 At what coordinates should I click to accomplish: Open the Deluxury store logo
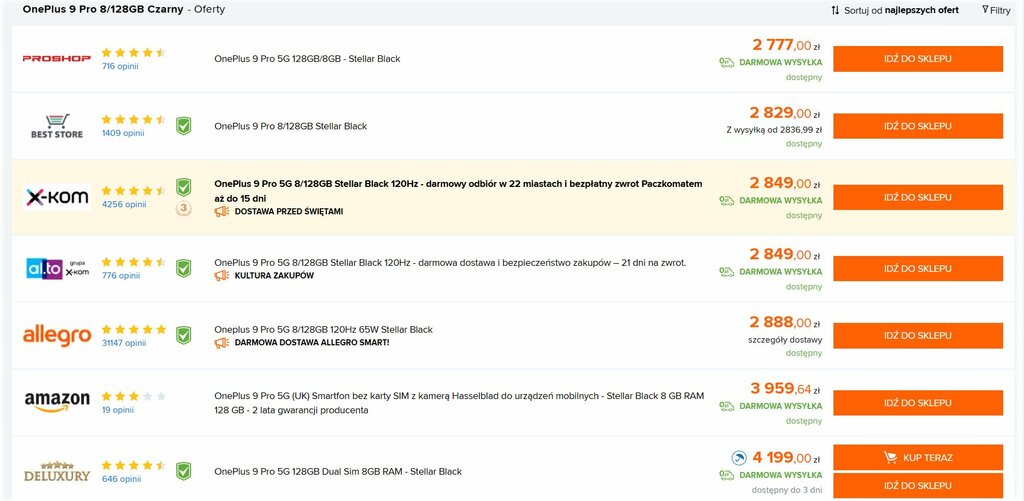57,472
